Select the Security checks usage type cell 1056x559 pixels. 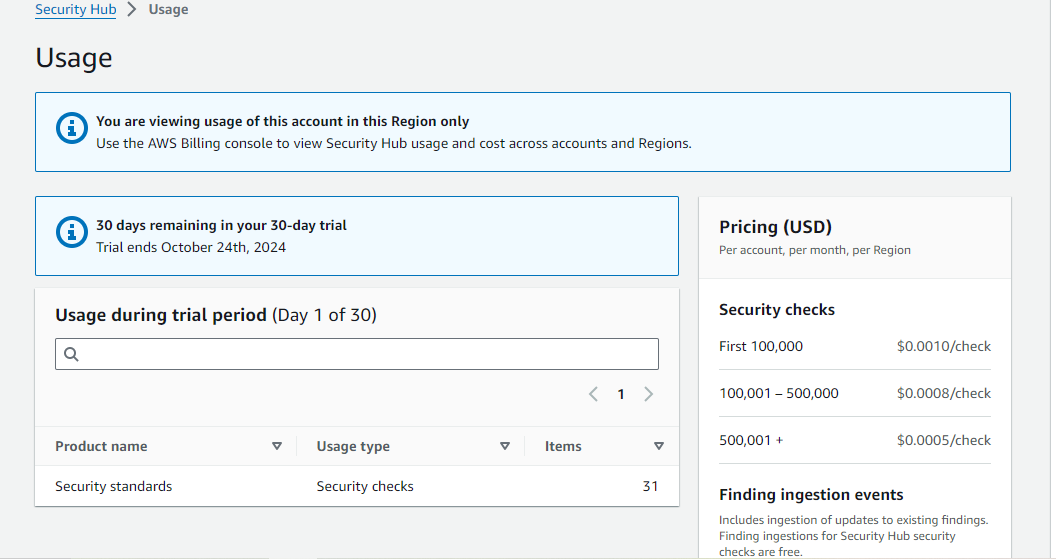pyautogui.click(x=365, y=486)
